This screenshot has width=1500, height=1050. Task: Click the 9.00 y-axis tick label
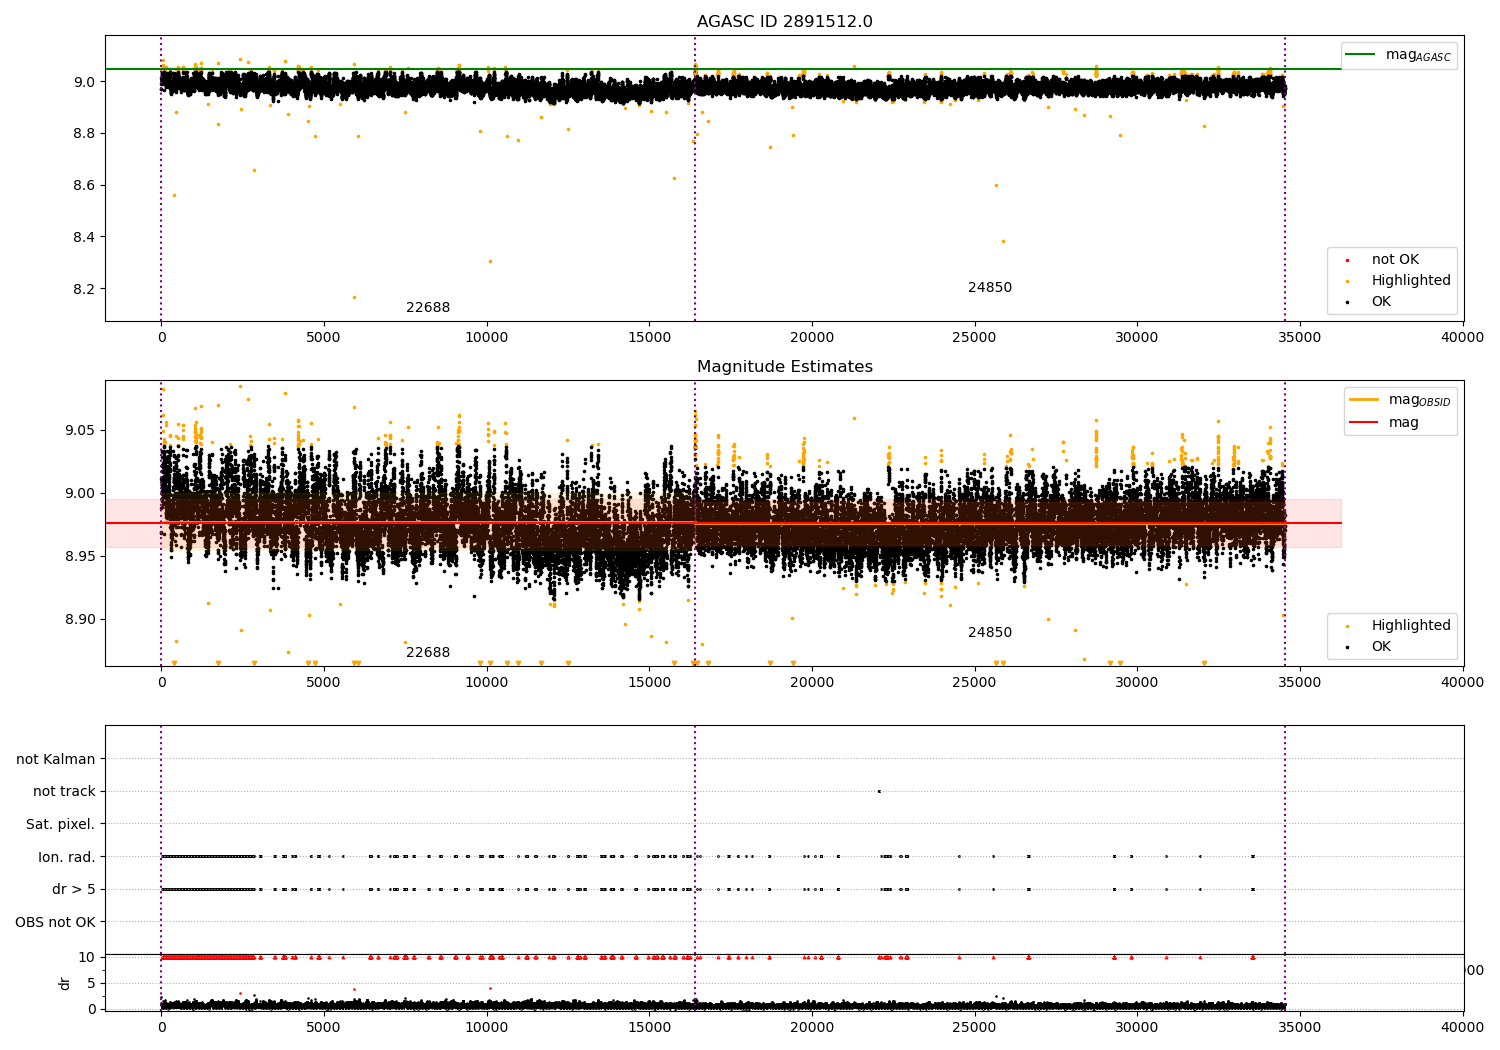(x=80, y=493)
